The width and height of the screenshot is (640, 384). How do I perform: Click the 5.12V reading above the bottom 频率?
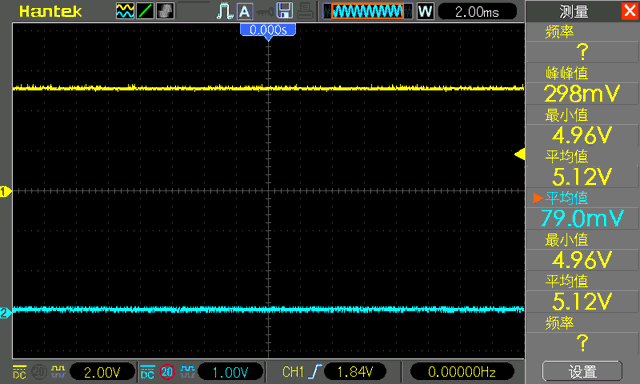pyautogui.click(x=582, y=302)
